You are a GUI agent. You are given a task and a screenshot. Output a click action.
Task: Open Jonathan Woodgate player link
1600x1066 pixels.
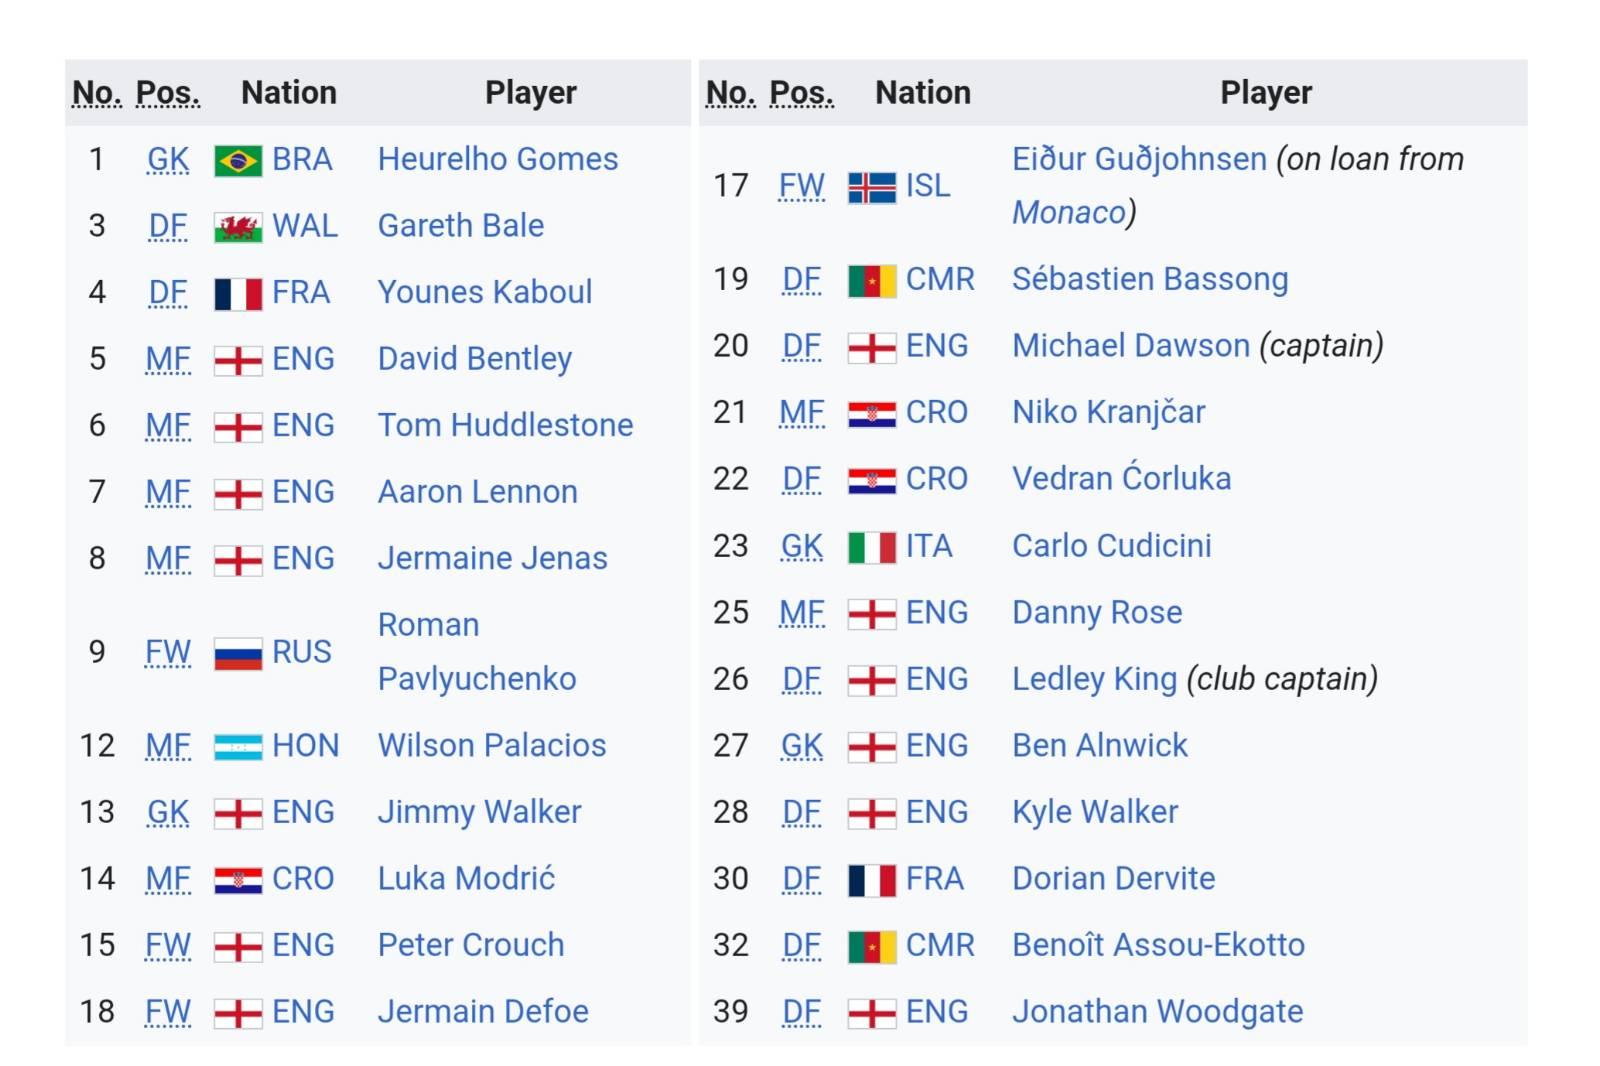click(1158, 1012)
